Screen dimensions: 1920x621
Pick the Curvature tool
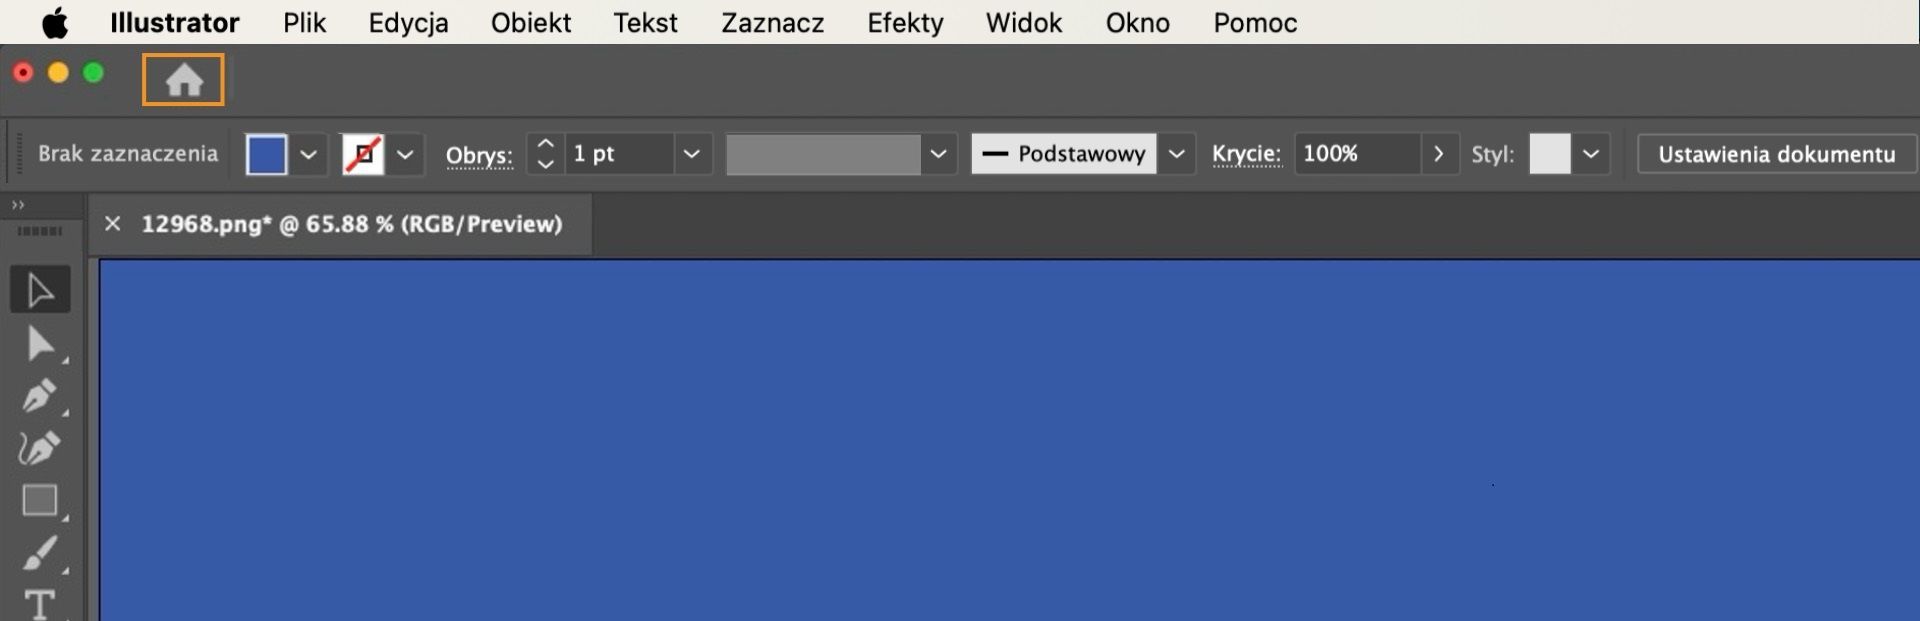click(x=40, y=448)
